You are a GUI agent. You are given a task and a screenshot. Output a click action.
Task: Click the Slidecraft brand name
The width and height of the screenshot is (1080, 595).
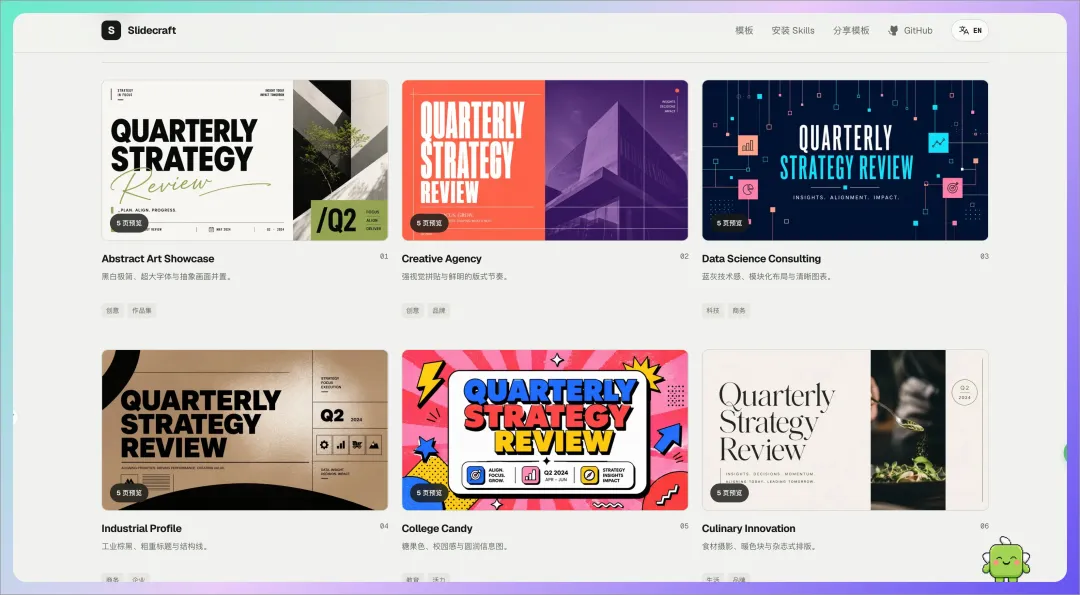pyautogui.click(x=152, y=30)
